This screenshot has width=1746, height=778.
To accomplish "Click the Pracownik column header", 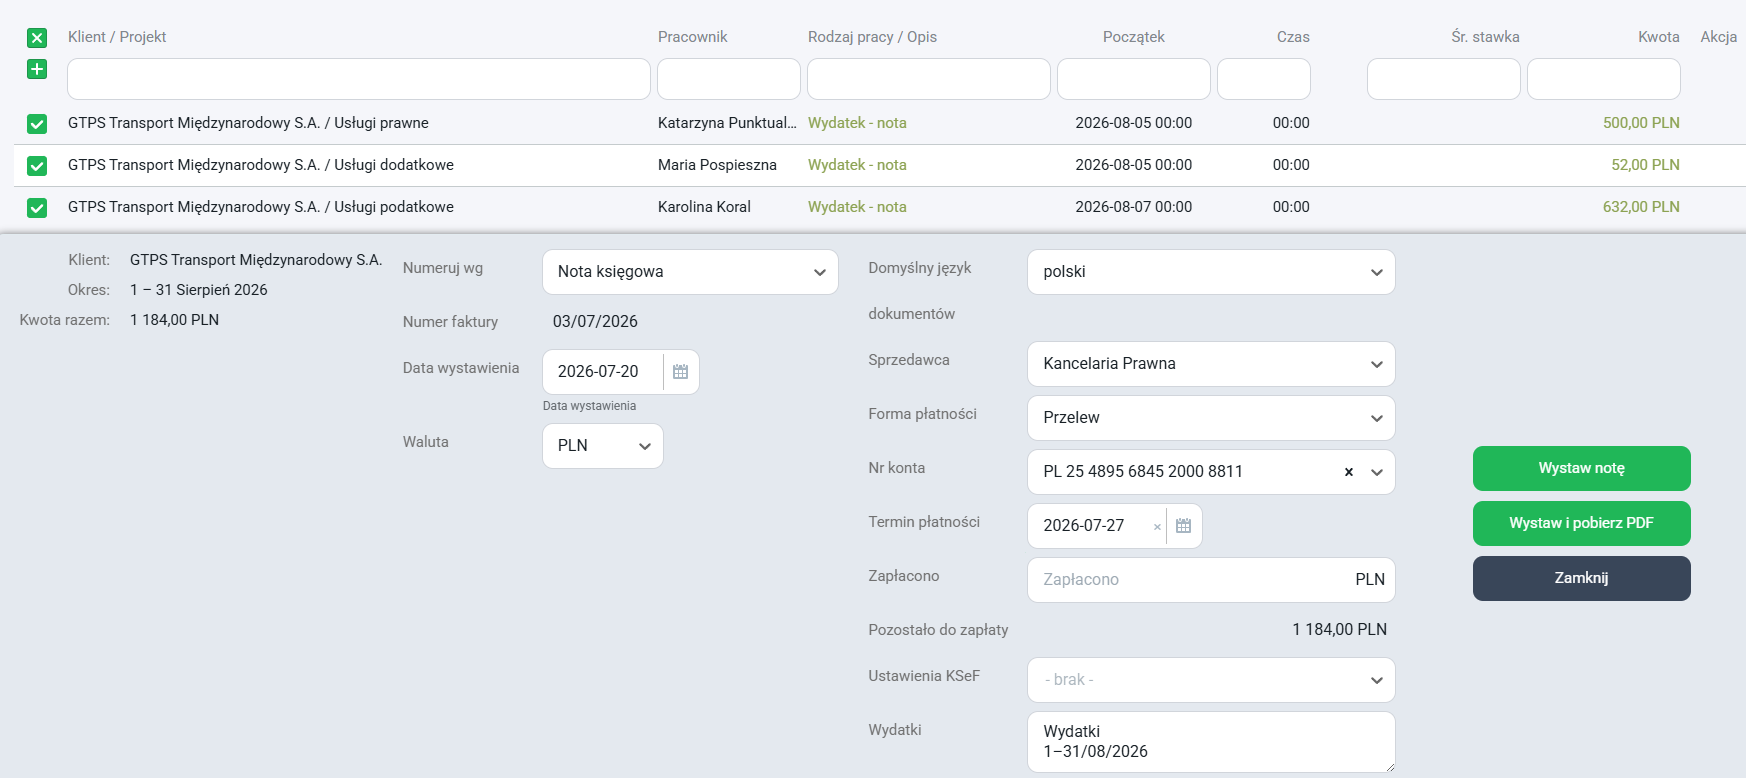I will point(693,37).
